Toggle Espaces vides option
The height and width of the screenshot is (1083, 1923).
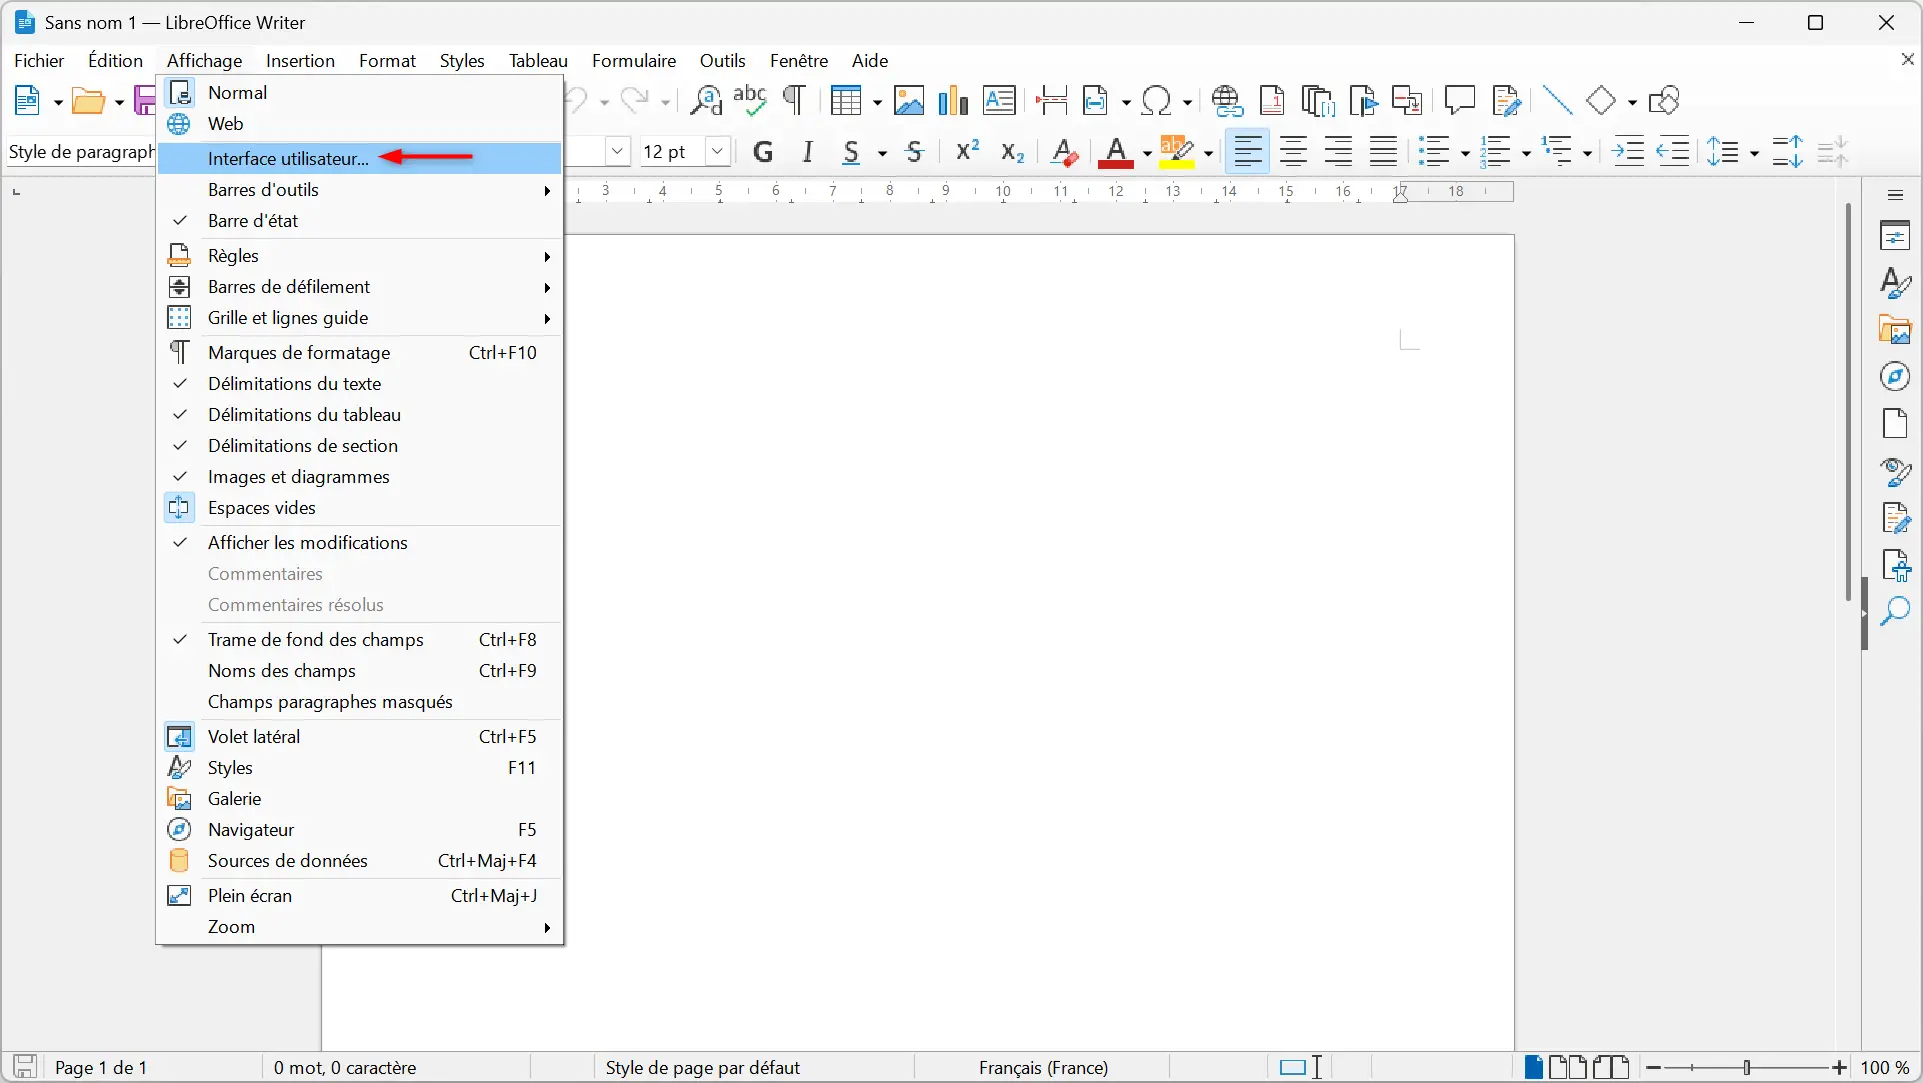point(360,508)
